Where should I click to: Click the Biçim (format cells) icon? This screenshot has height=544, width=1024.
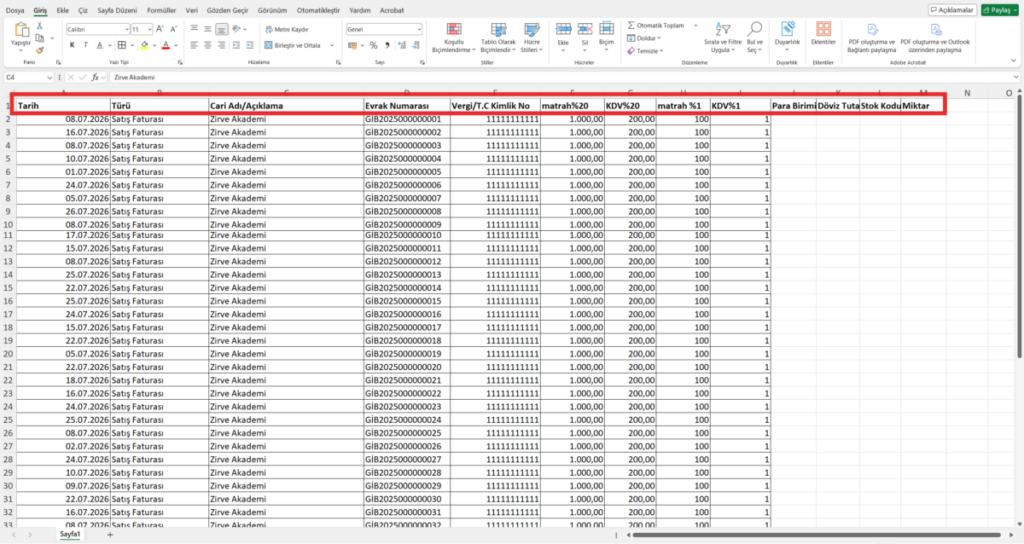(x=607, y=29)
